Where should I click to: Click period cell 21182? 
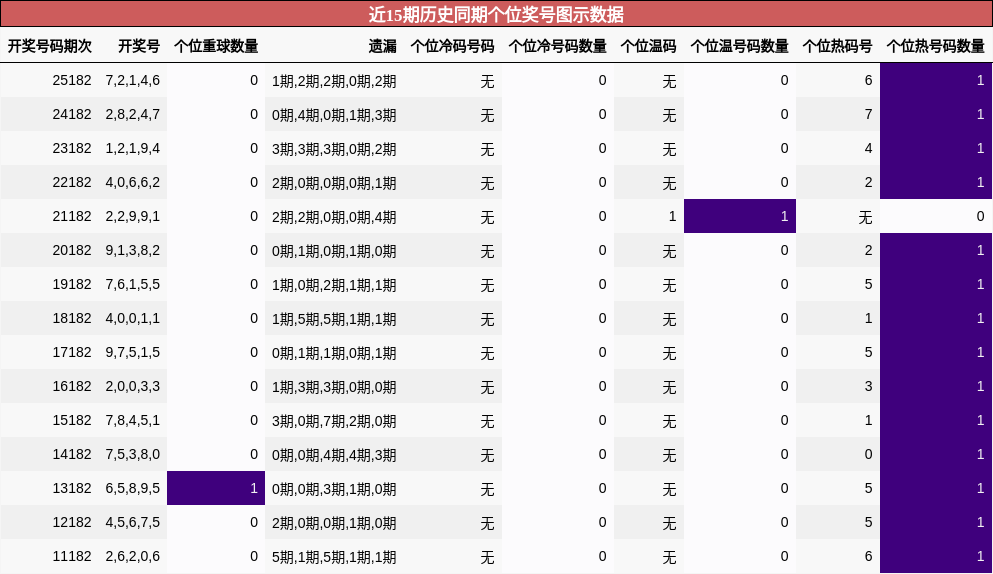pos(72,217)
